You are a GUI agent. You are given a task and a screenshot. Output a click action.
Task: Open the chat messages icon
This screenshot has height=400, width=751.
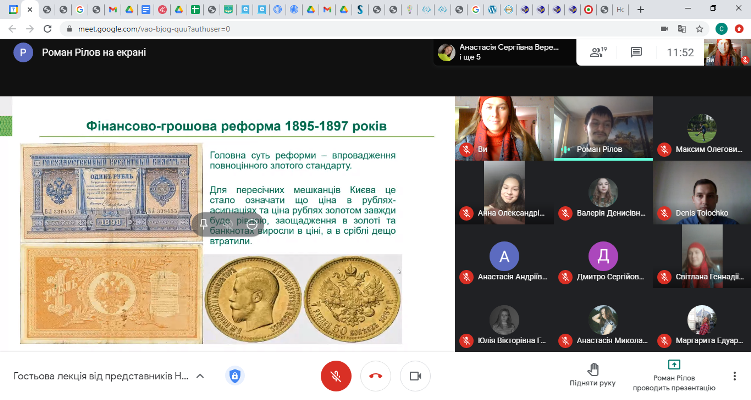pos(636,52)
